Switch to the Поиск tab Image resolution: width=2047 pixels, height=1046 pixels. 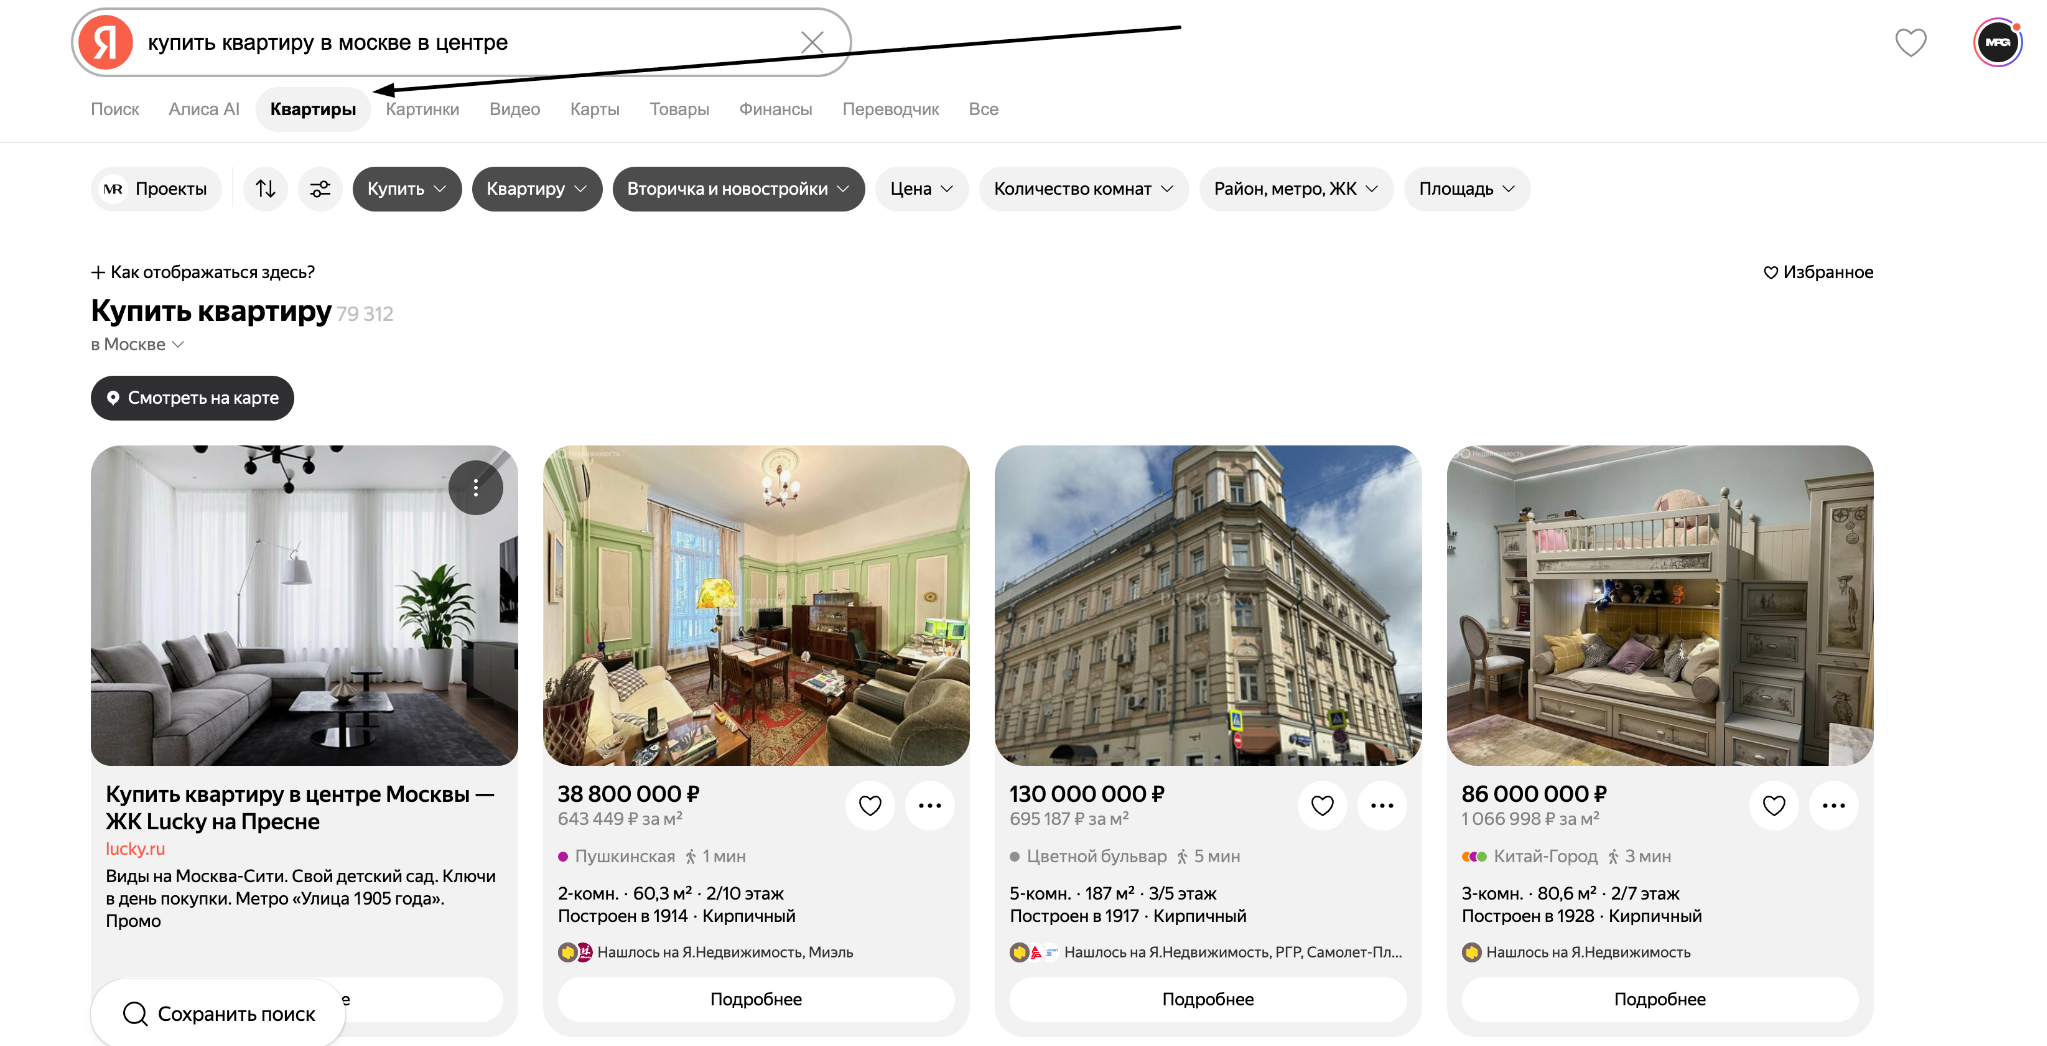[115, 109]
